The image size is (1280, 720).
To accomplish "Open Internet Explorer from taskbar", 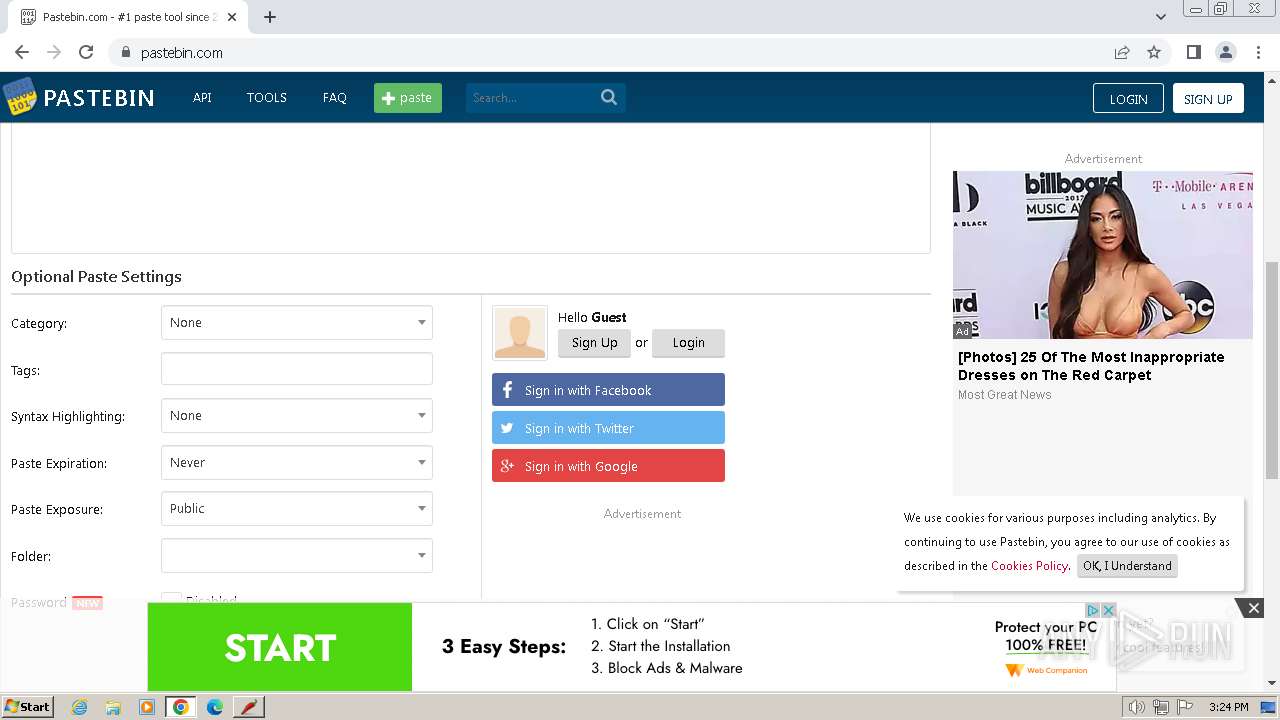I will click(x=79, y=707).
